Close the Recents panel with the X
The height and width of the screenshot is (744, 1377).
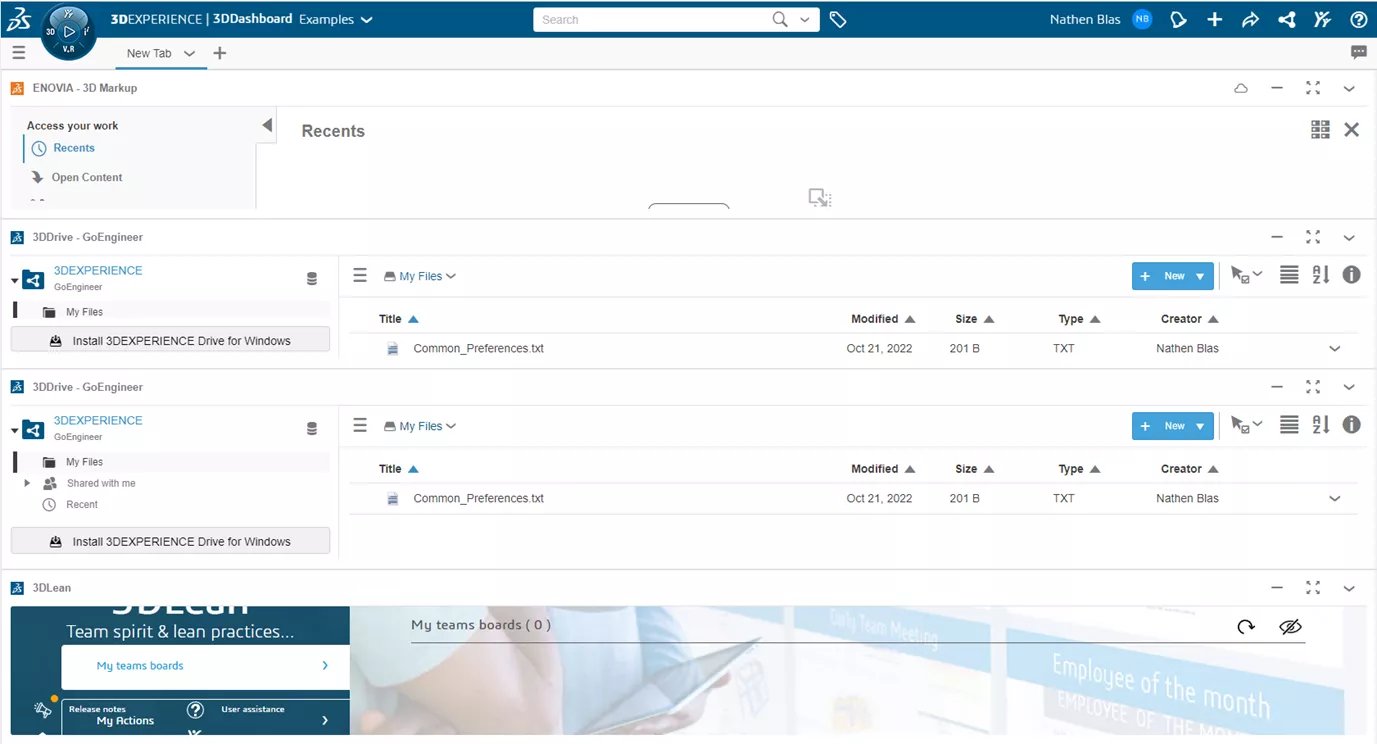[x=1352, y=129]
